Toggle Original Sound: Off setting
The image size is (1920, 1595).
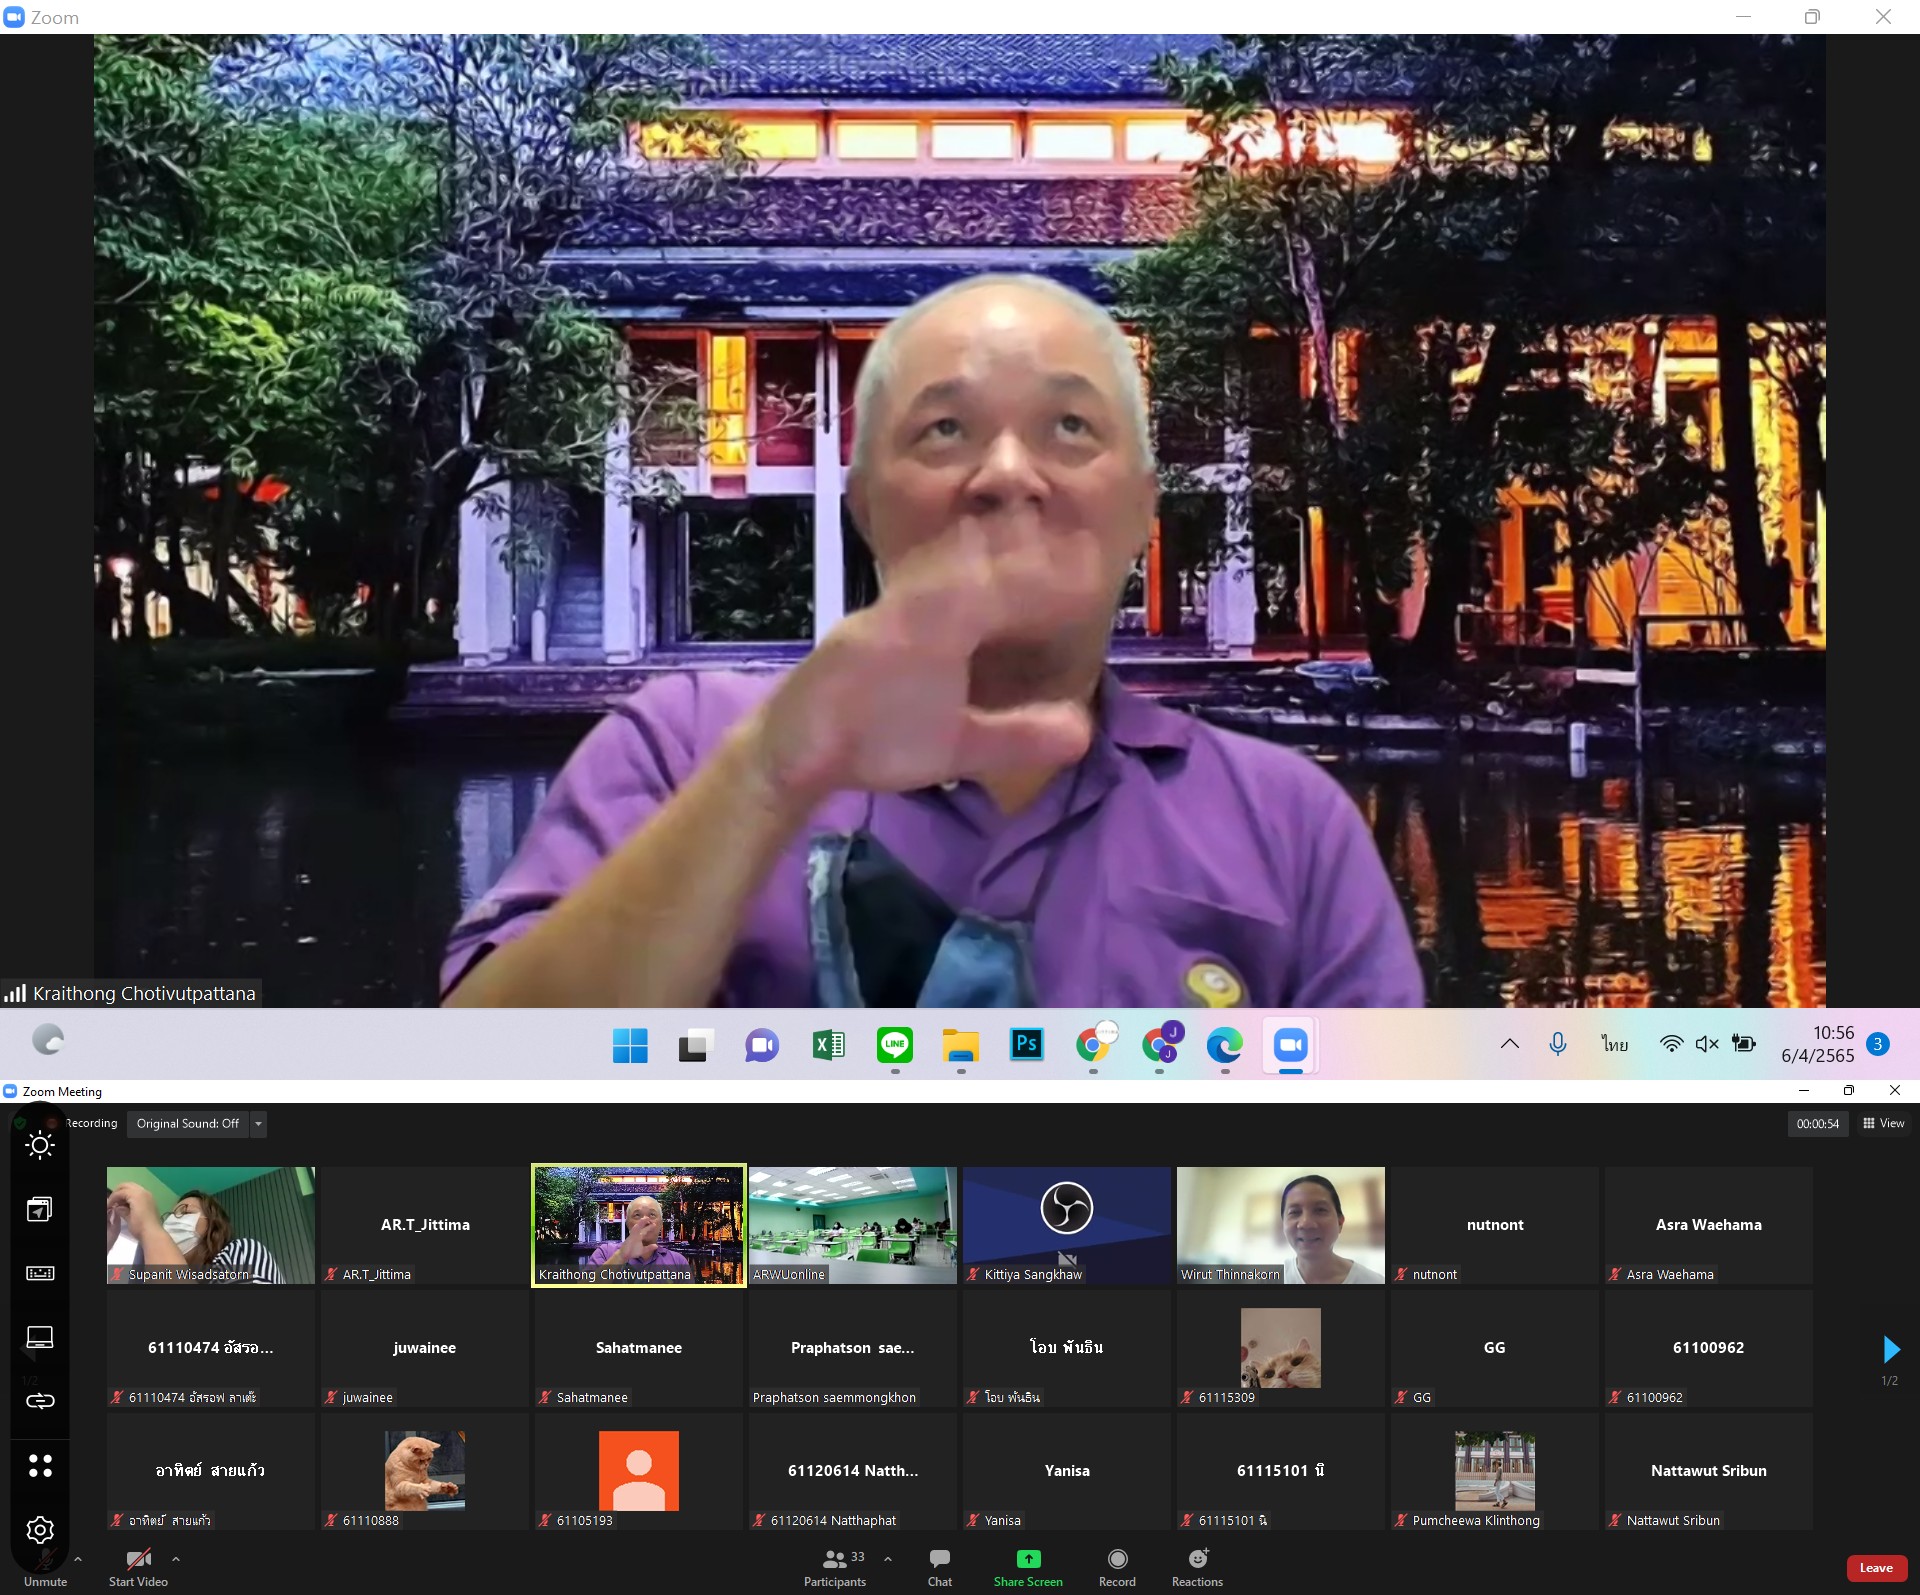188,1124
